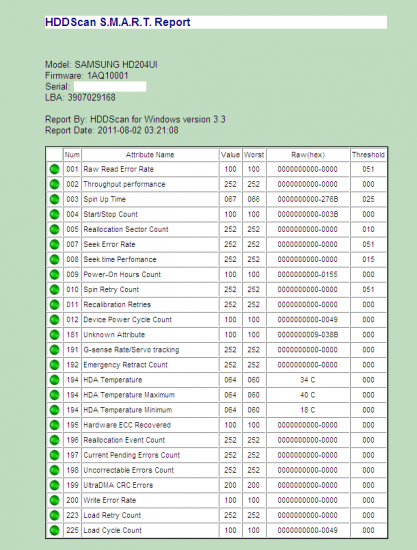Click the Seek time Perfomance threshold 015
417x550 pixels.
(368, 260)
